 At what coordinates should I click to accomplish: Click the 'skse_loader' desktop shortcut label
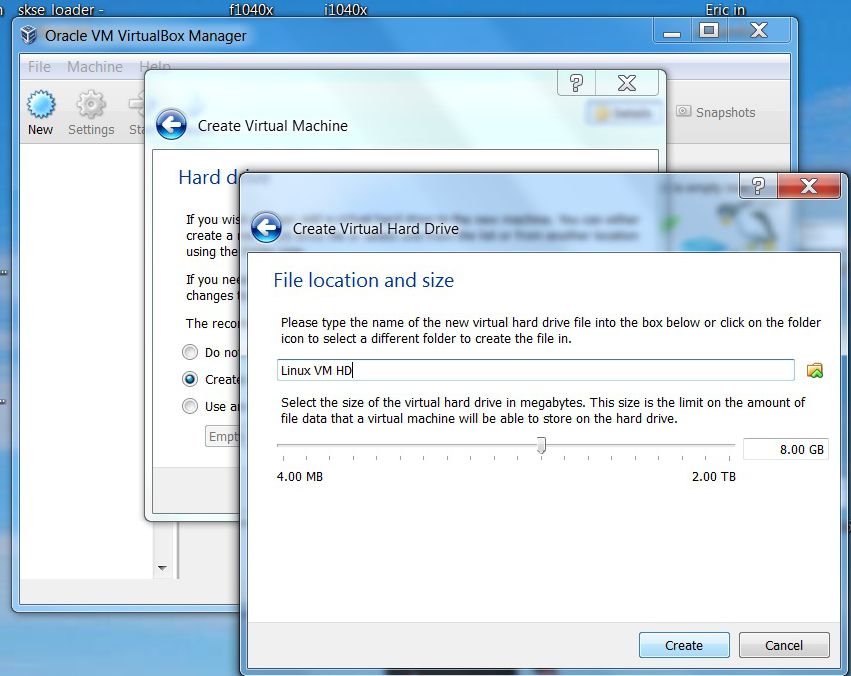[x=61, y=10]
